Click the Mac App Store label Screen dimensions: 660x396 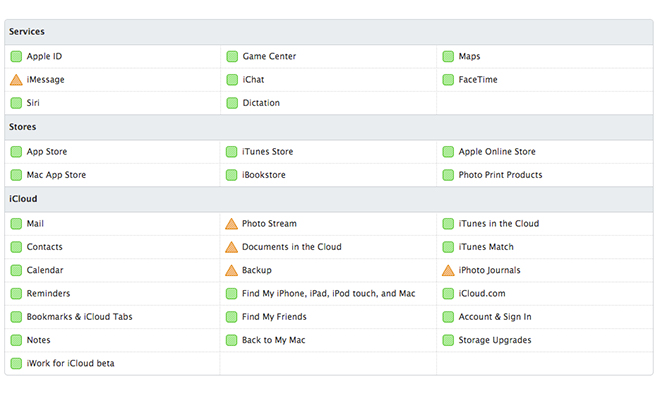click(x=56, y=175)
